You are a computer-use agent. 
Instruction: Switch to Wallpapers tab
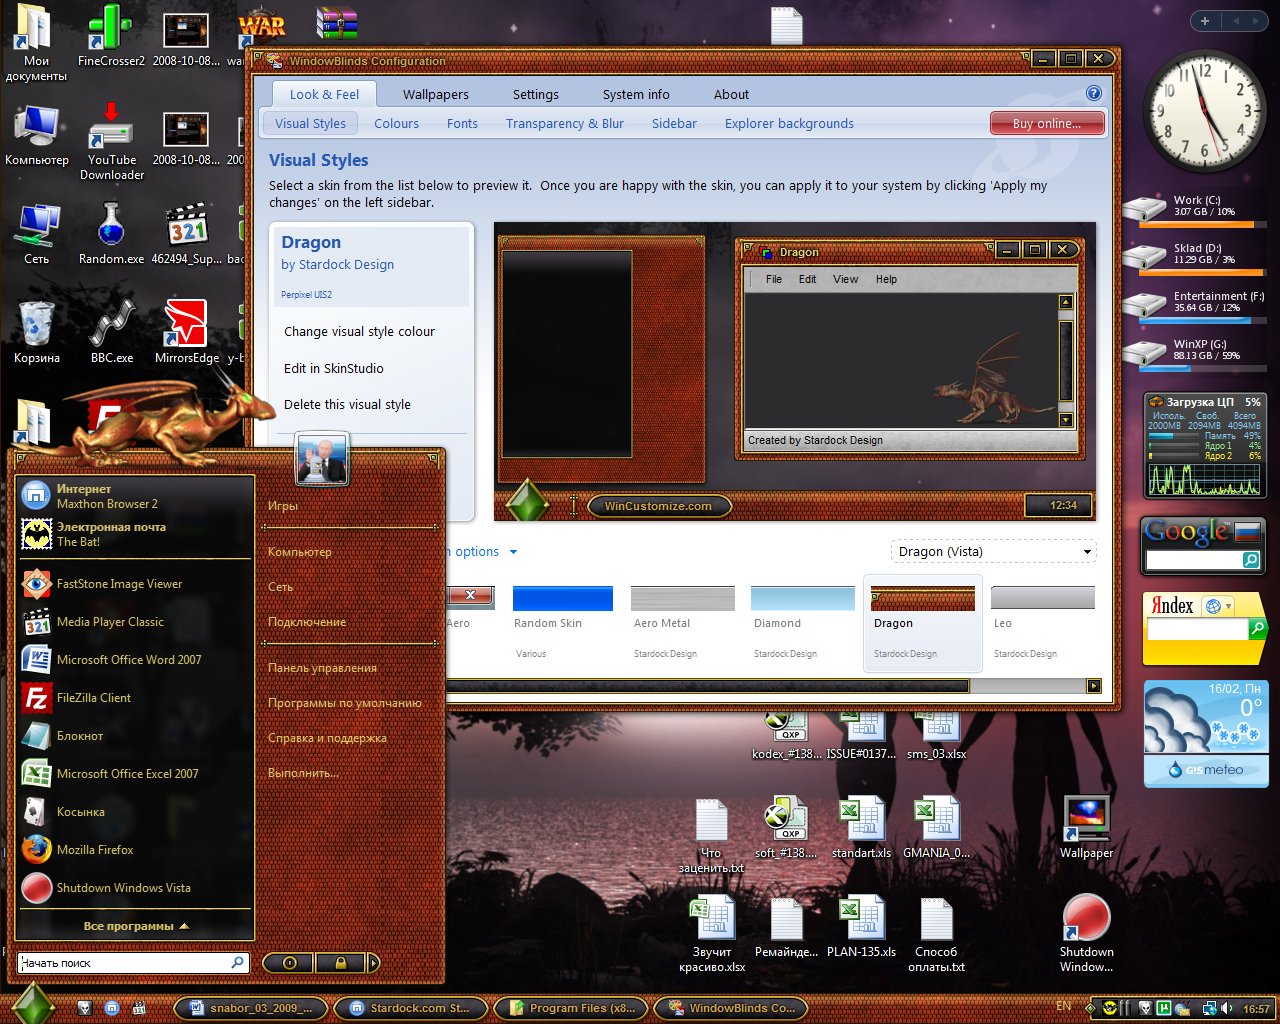(435, 94)
